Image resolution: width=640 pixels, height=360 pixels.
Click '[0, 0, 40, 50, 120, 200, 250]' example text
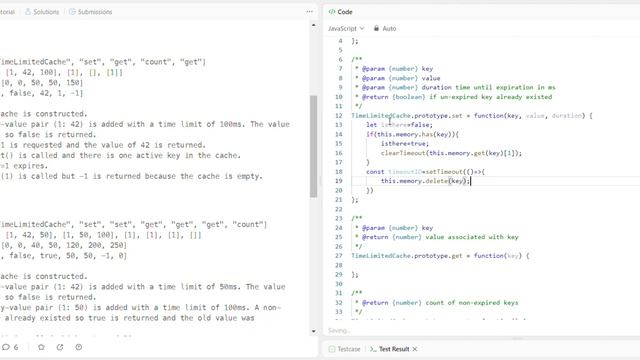[x=64, y=245]
